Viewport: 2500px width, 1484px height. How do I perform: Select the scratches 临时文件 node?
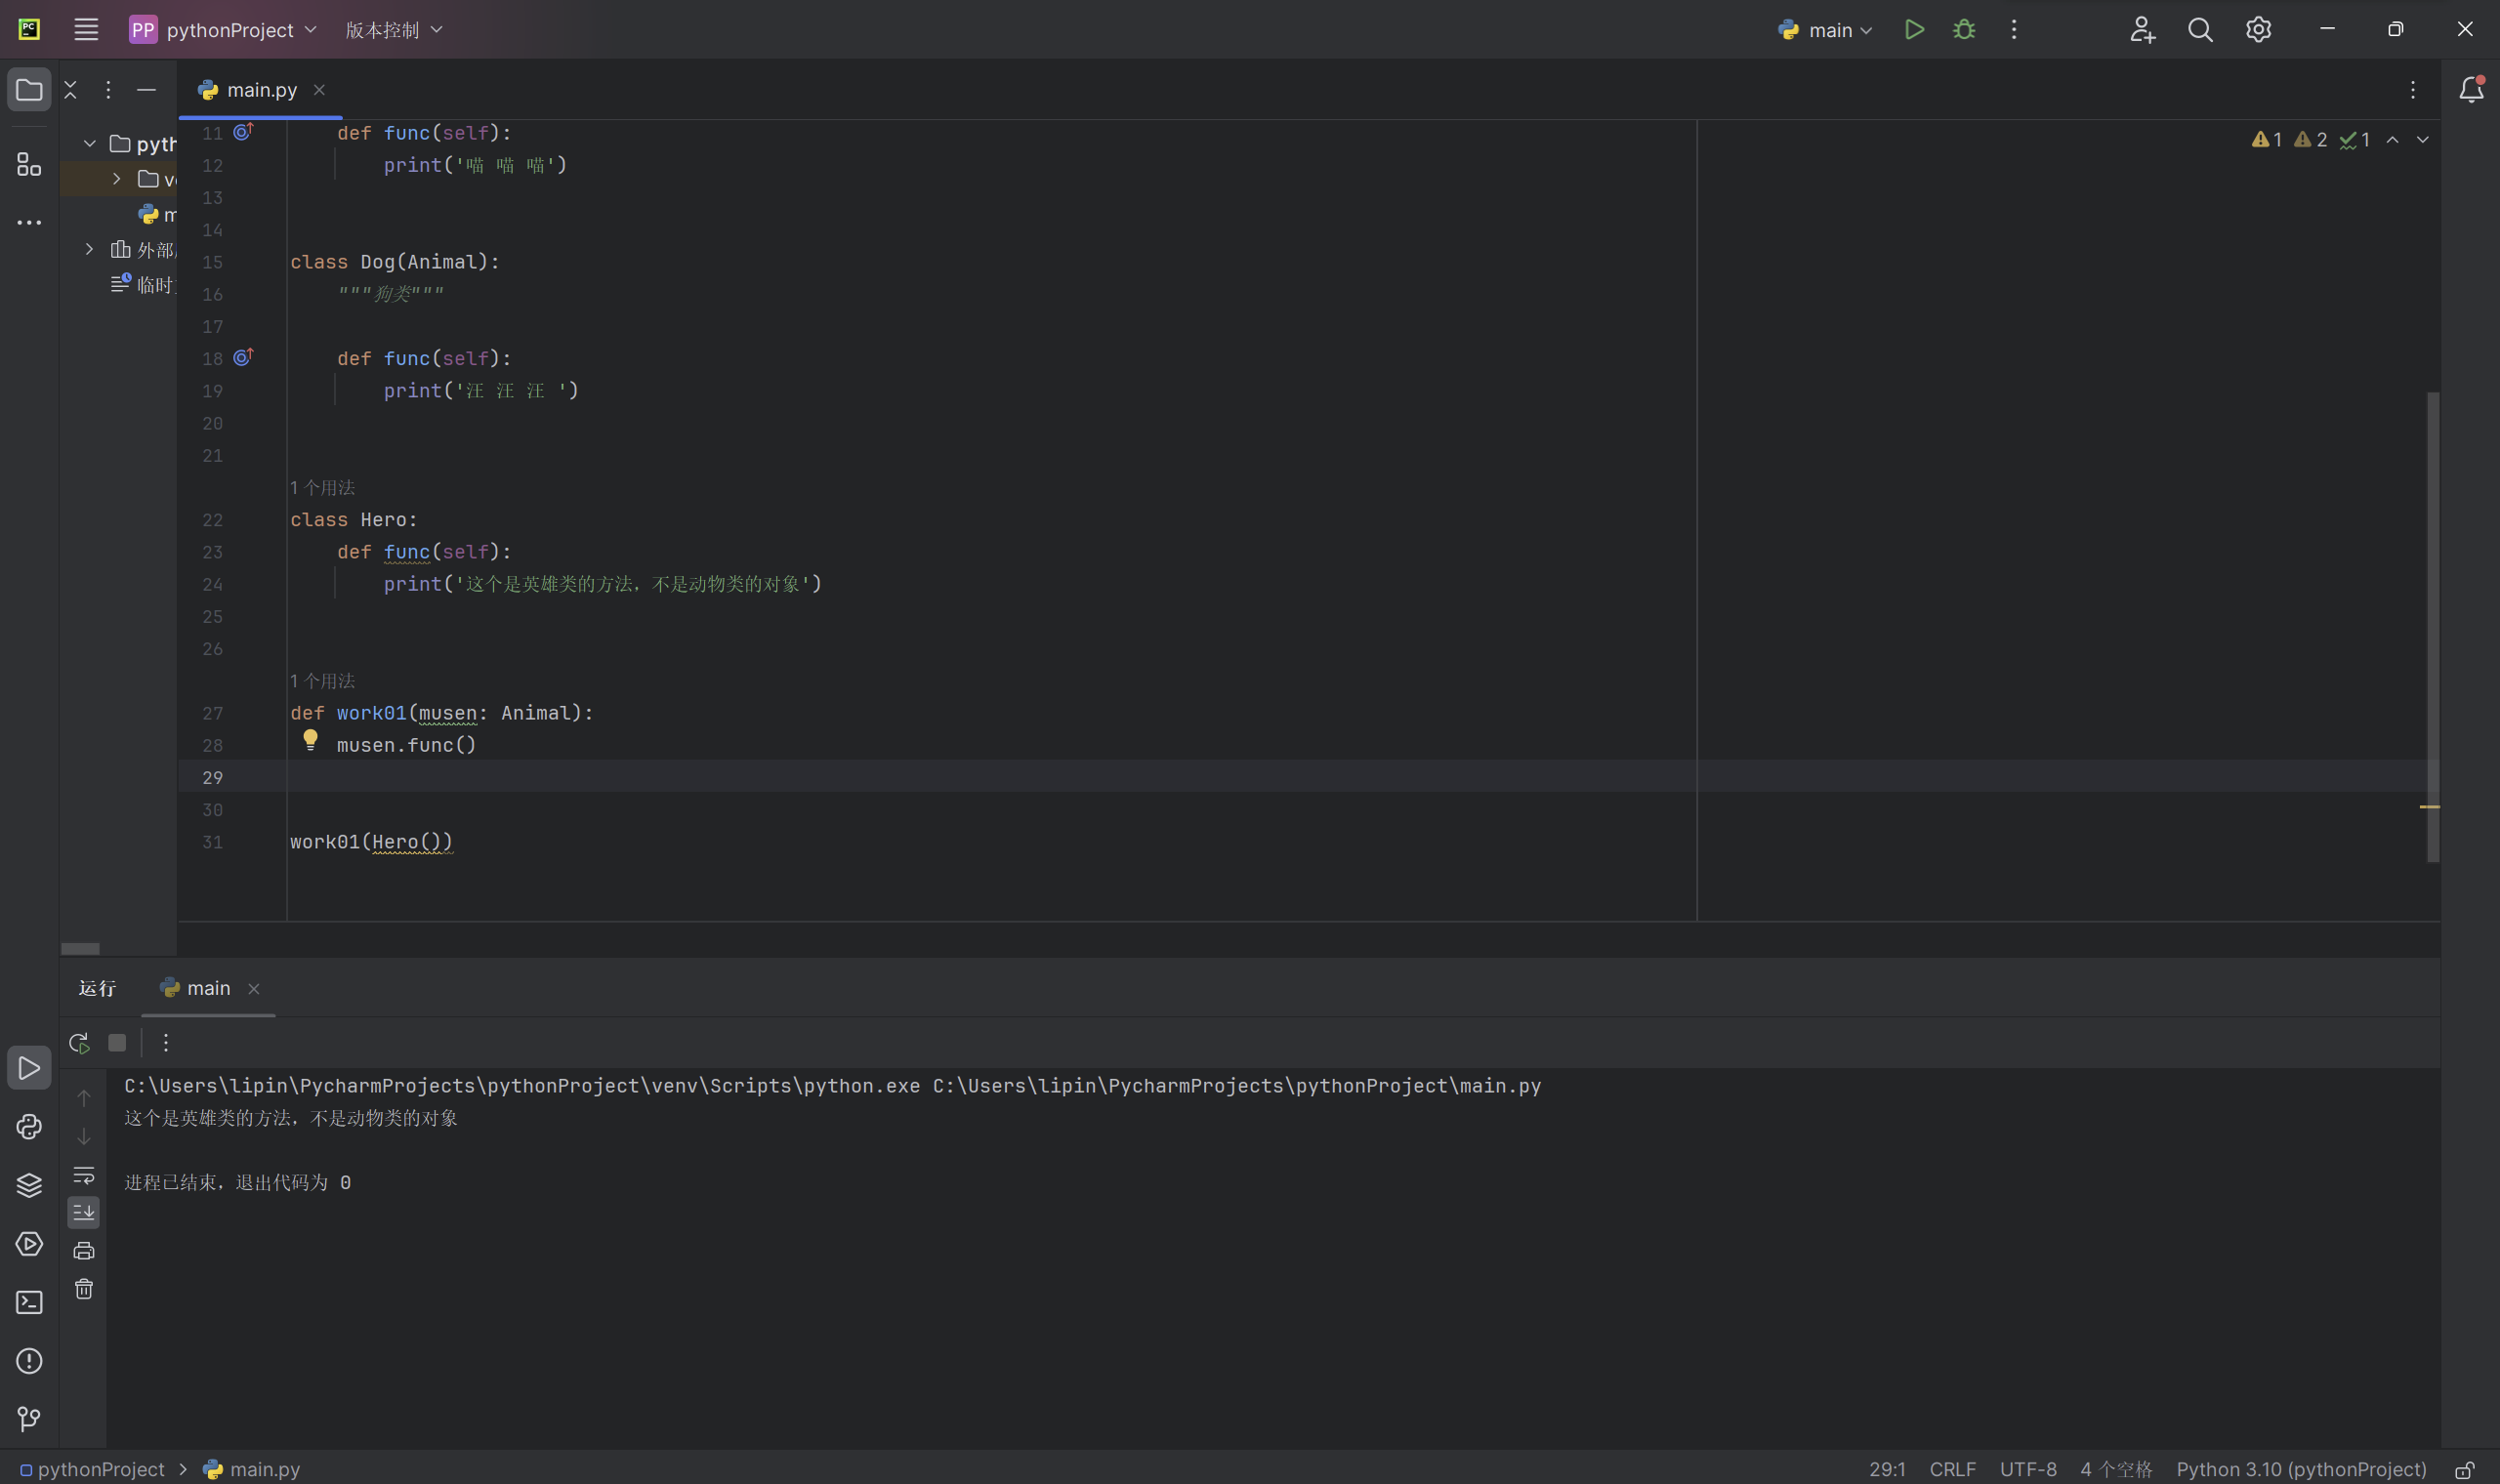143,285
